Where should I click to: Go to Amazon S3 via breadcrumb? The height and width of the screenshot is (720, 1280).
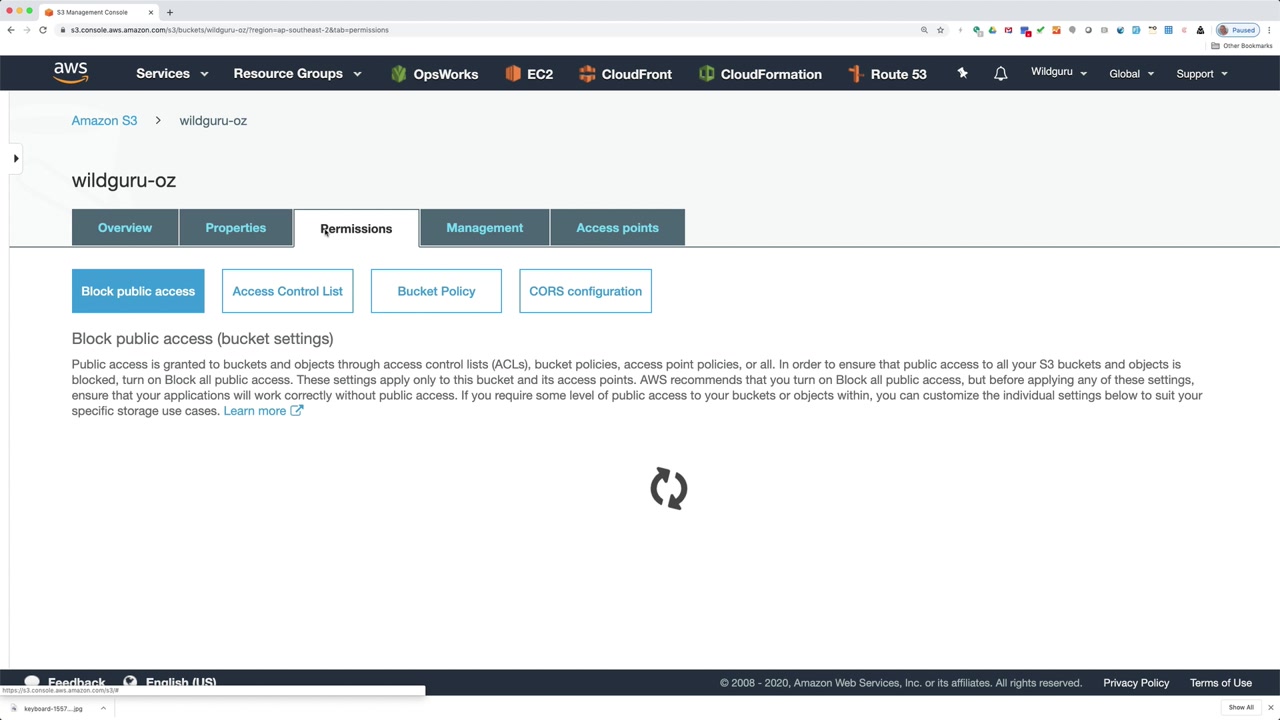104,121
